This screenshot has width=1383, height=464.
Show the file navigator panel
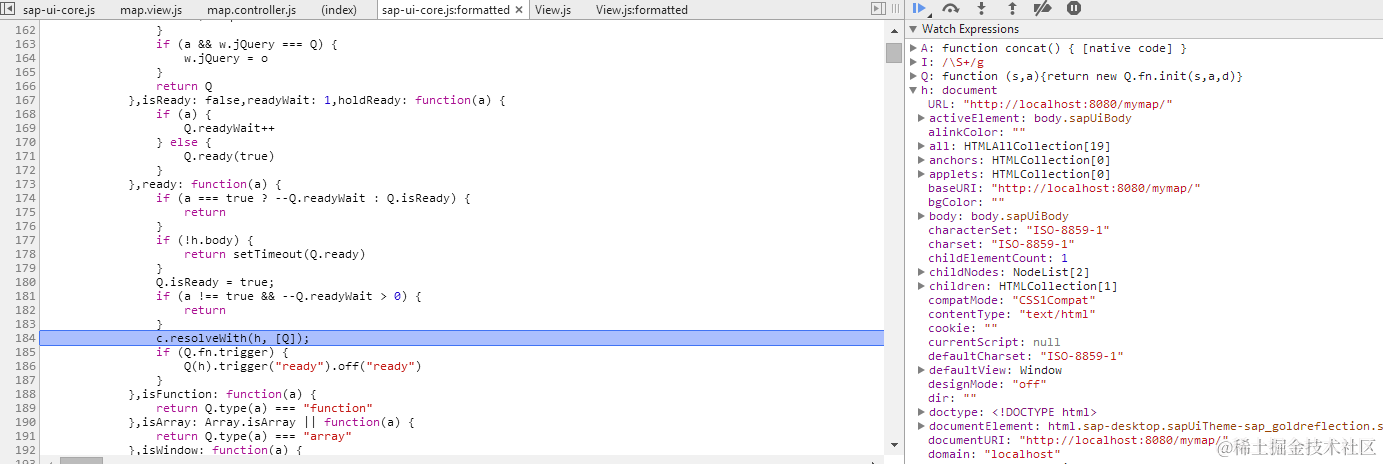point(8,10)
